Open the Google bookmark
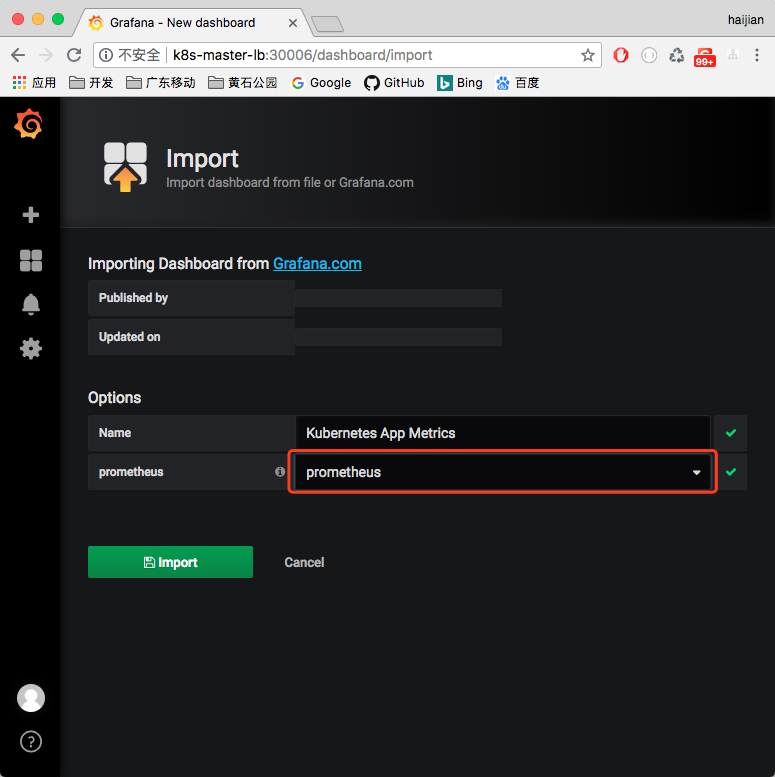Image resolution: width=775 pixels, height=777 pixels. coord(321,83)
